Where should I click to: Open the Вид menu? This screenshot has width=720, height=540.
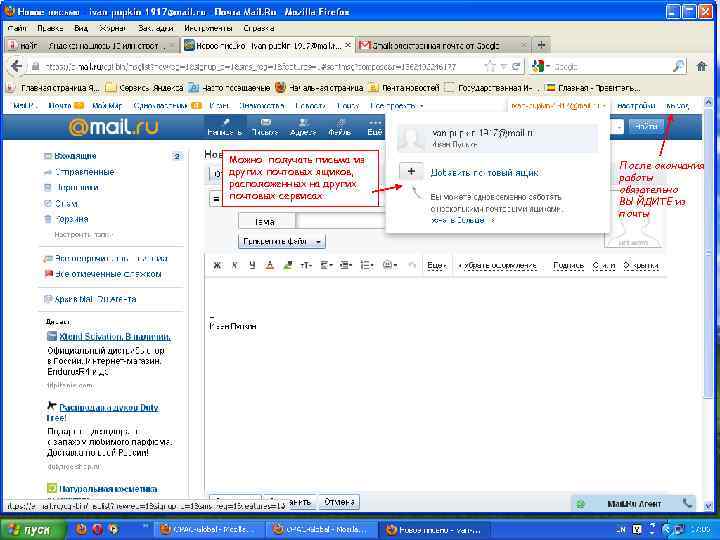pyautogui.click(x=81, y=28)
